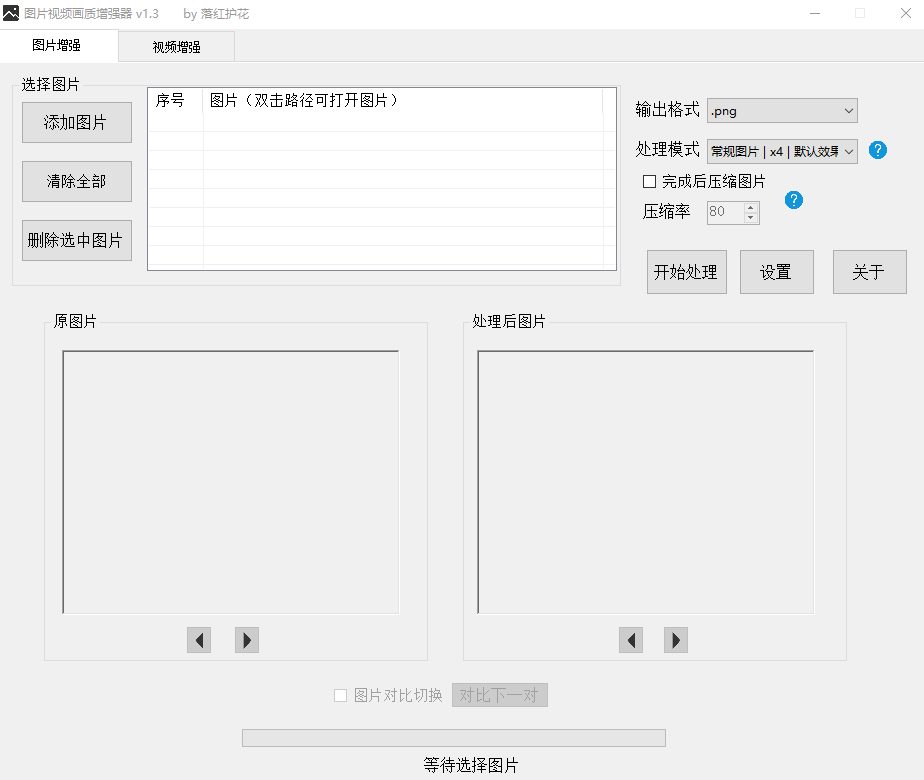Screen dimensions: 924x780
Task: Increase 压缩率 with the up spinner arrow
Action: pos(751,207)
